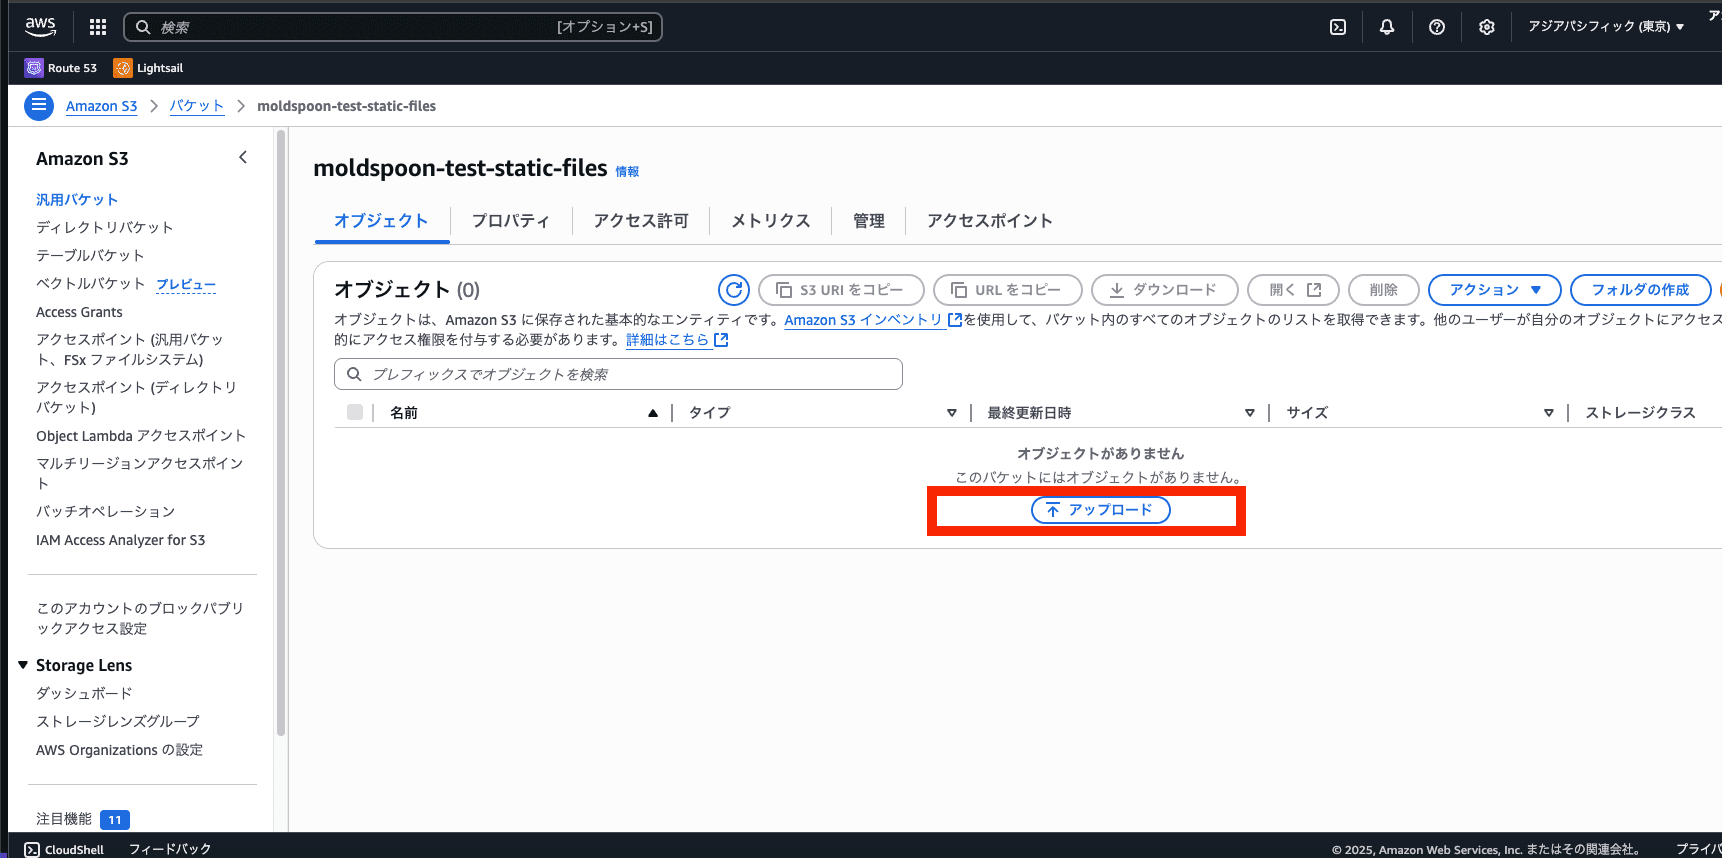Focus the AWS top search box

pos(393,27)
